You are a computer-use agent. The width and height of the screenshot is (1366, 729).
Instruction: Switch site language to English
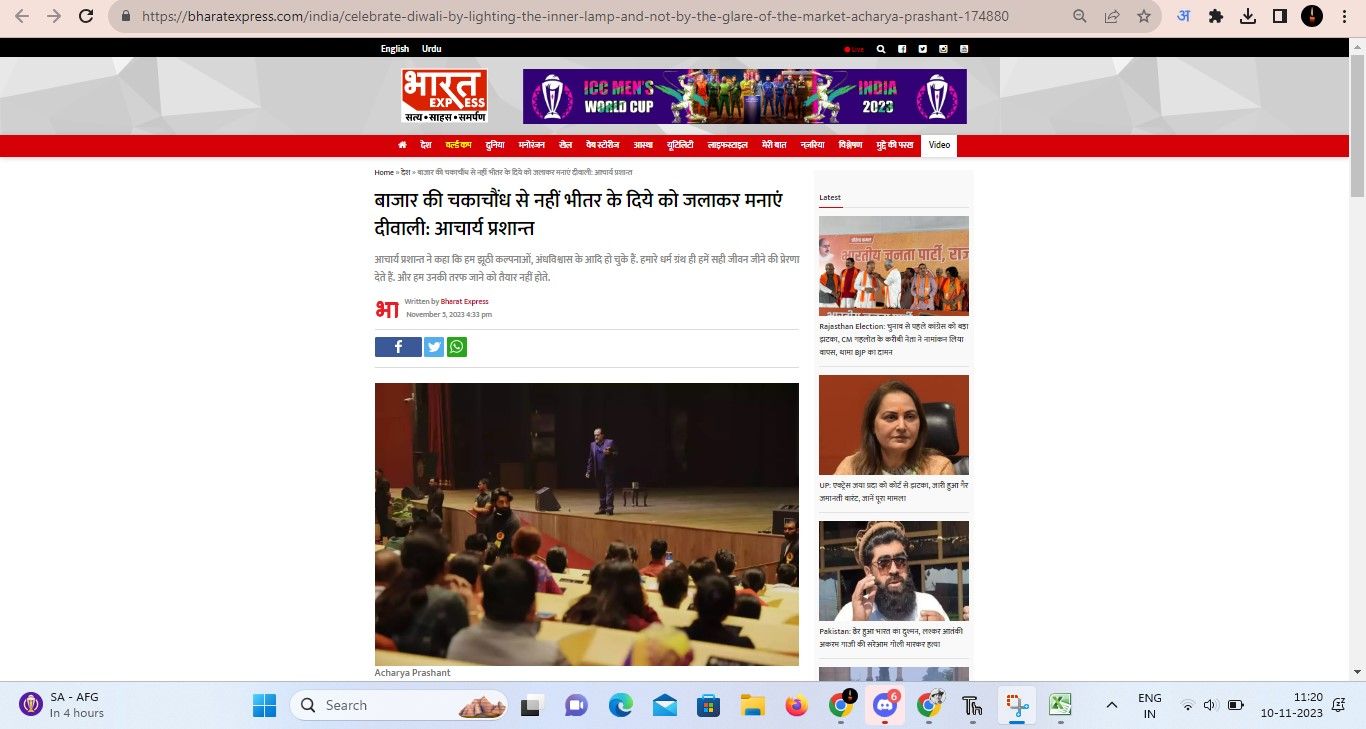pos(395,49)
